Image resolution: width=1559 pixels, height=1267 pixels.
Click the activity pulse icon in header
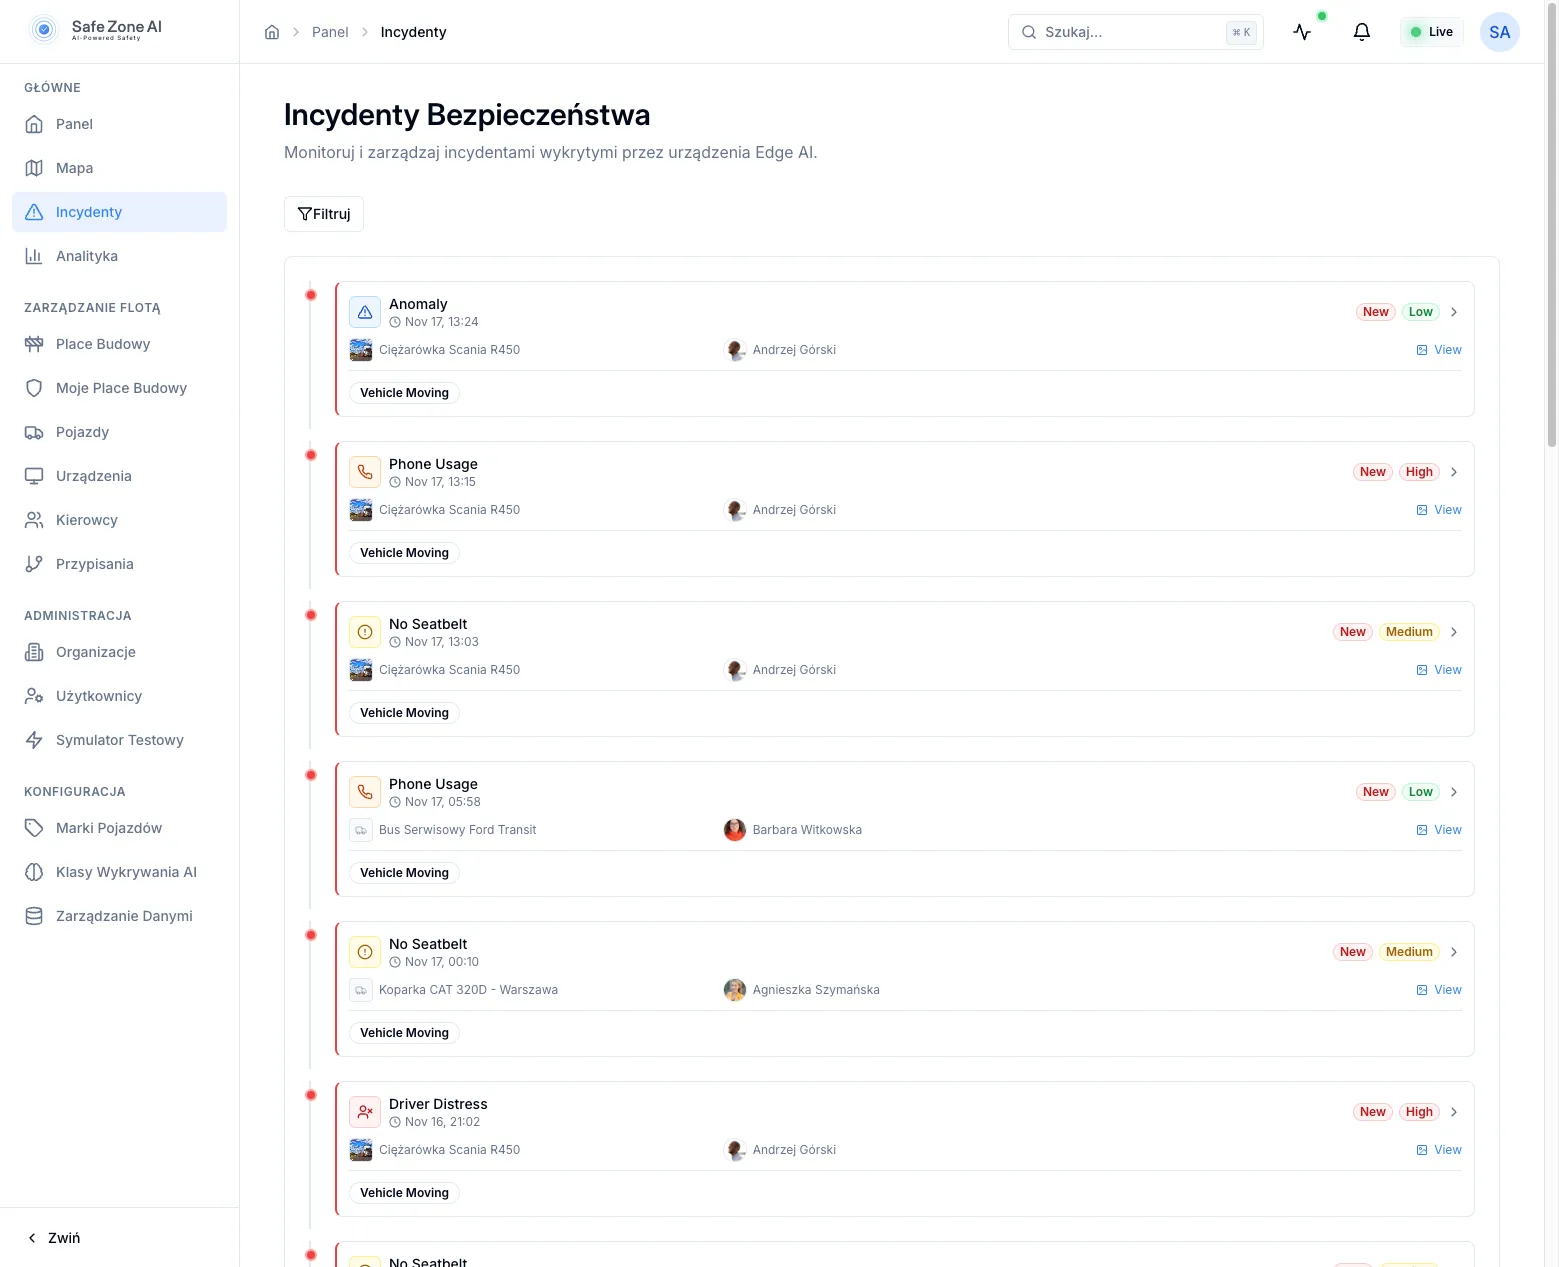pyautogui.click(x=1302, y=32)
